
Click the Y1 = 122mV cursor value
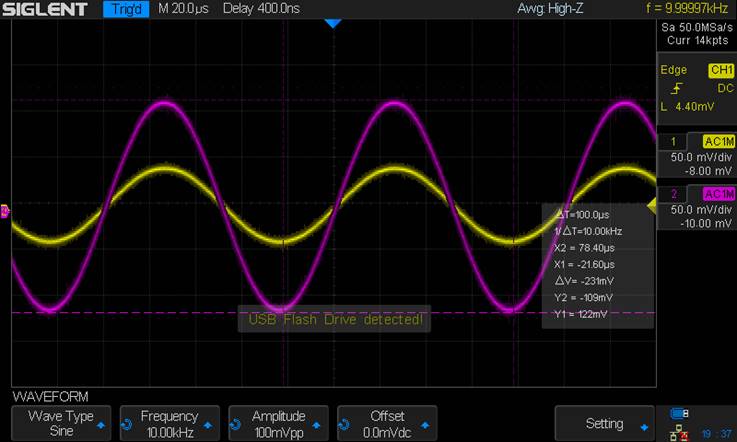pos(580,314)
